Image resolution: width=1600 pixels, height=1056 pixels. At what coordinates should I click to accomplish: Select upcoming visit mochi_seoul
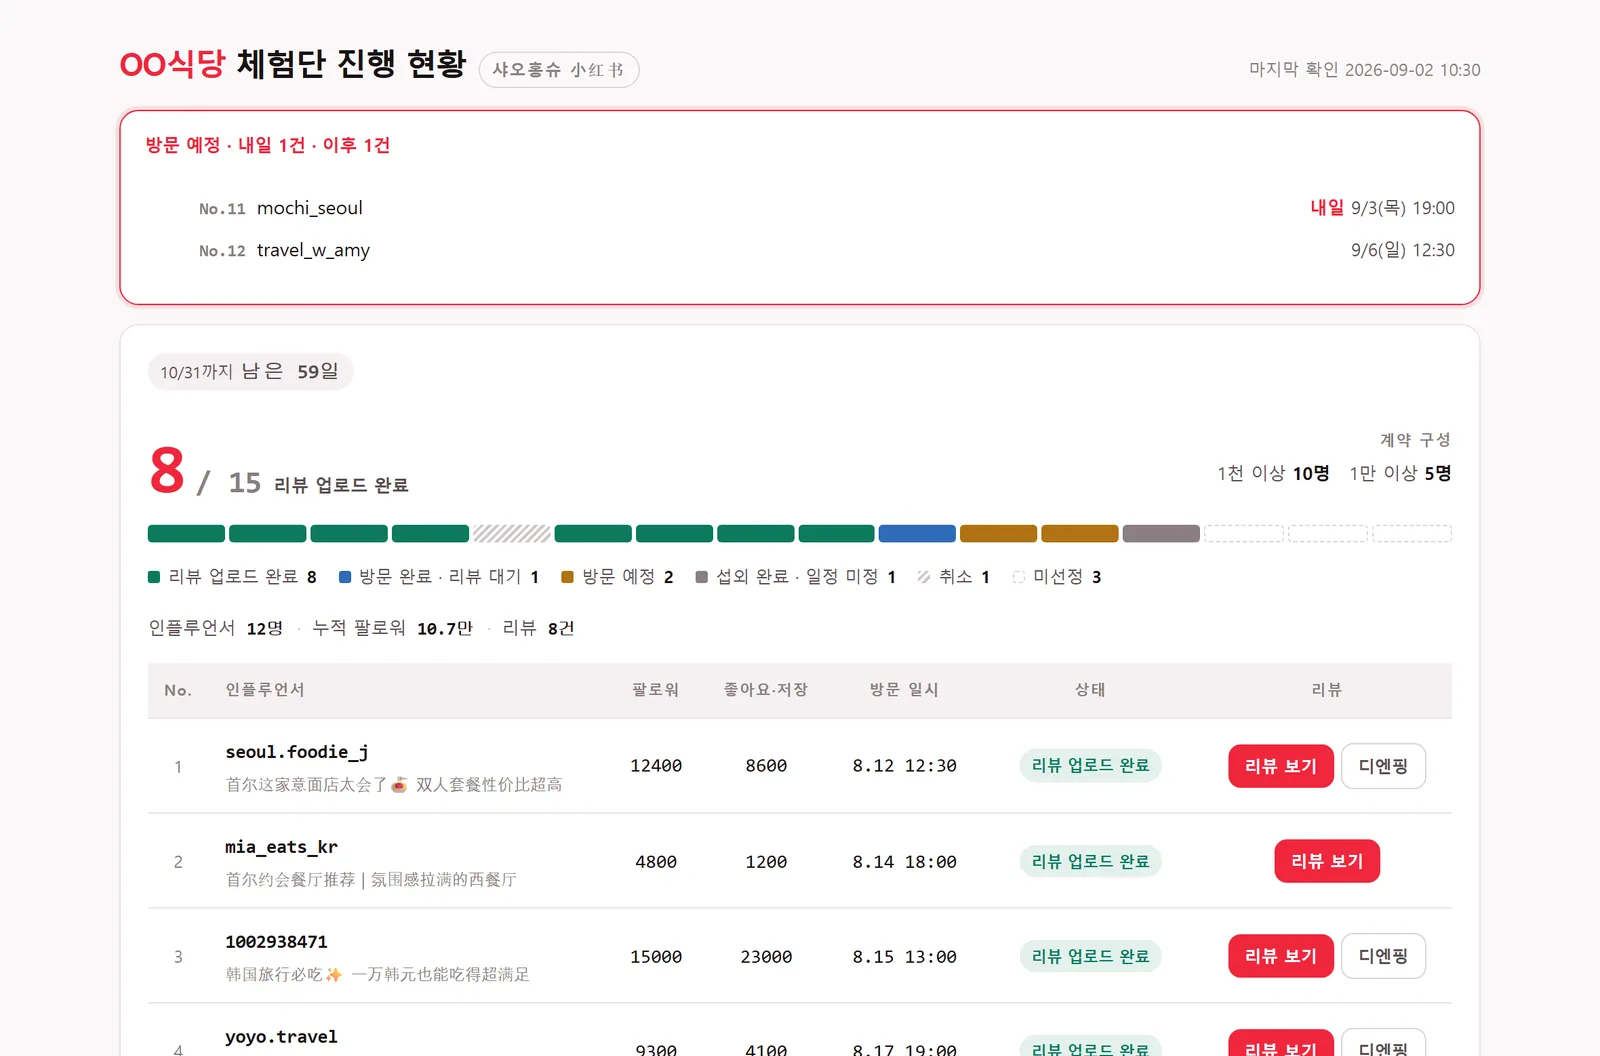coord(310,208)
